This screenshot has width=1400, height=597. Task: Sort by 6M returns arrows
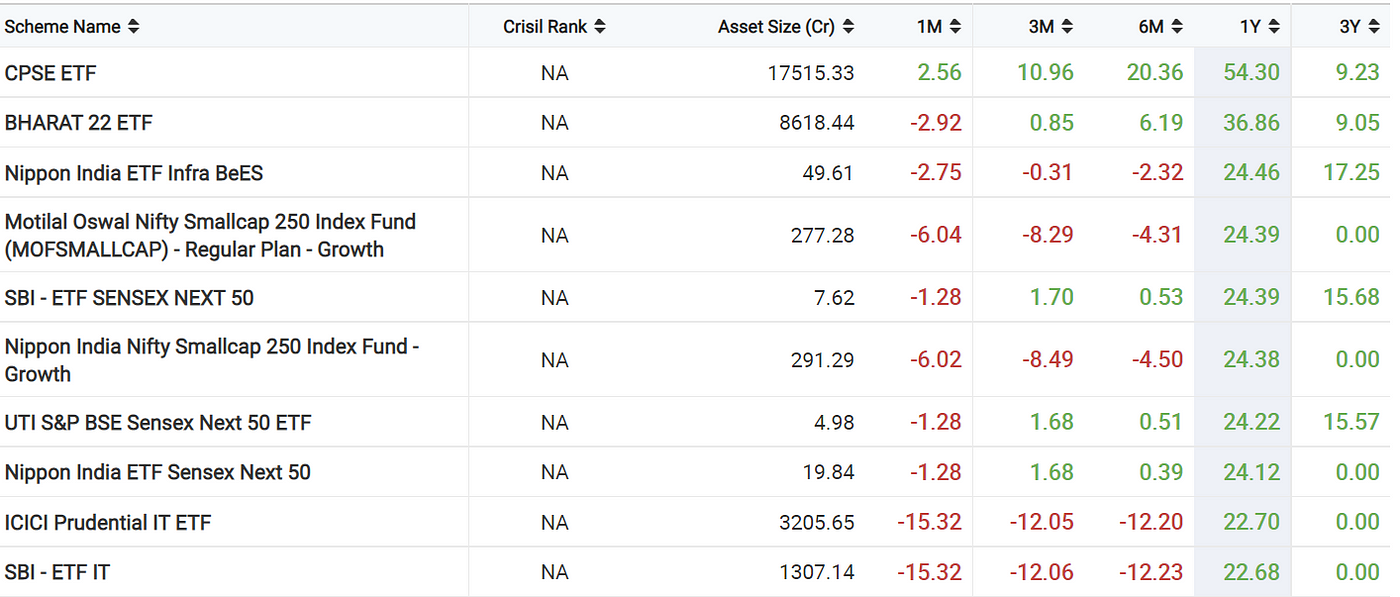(x=1176, y=27)
